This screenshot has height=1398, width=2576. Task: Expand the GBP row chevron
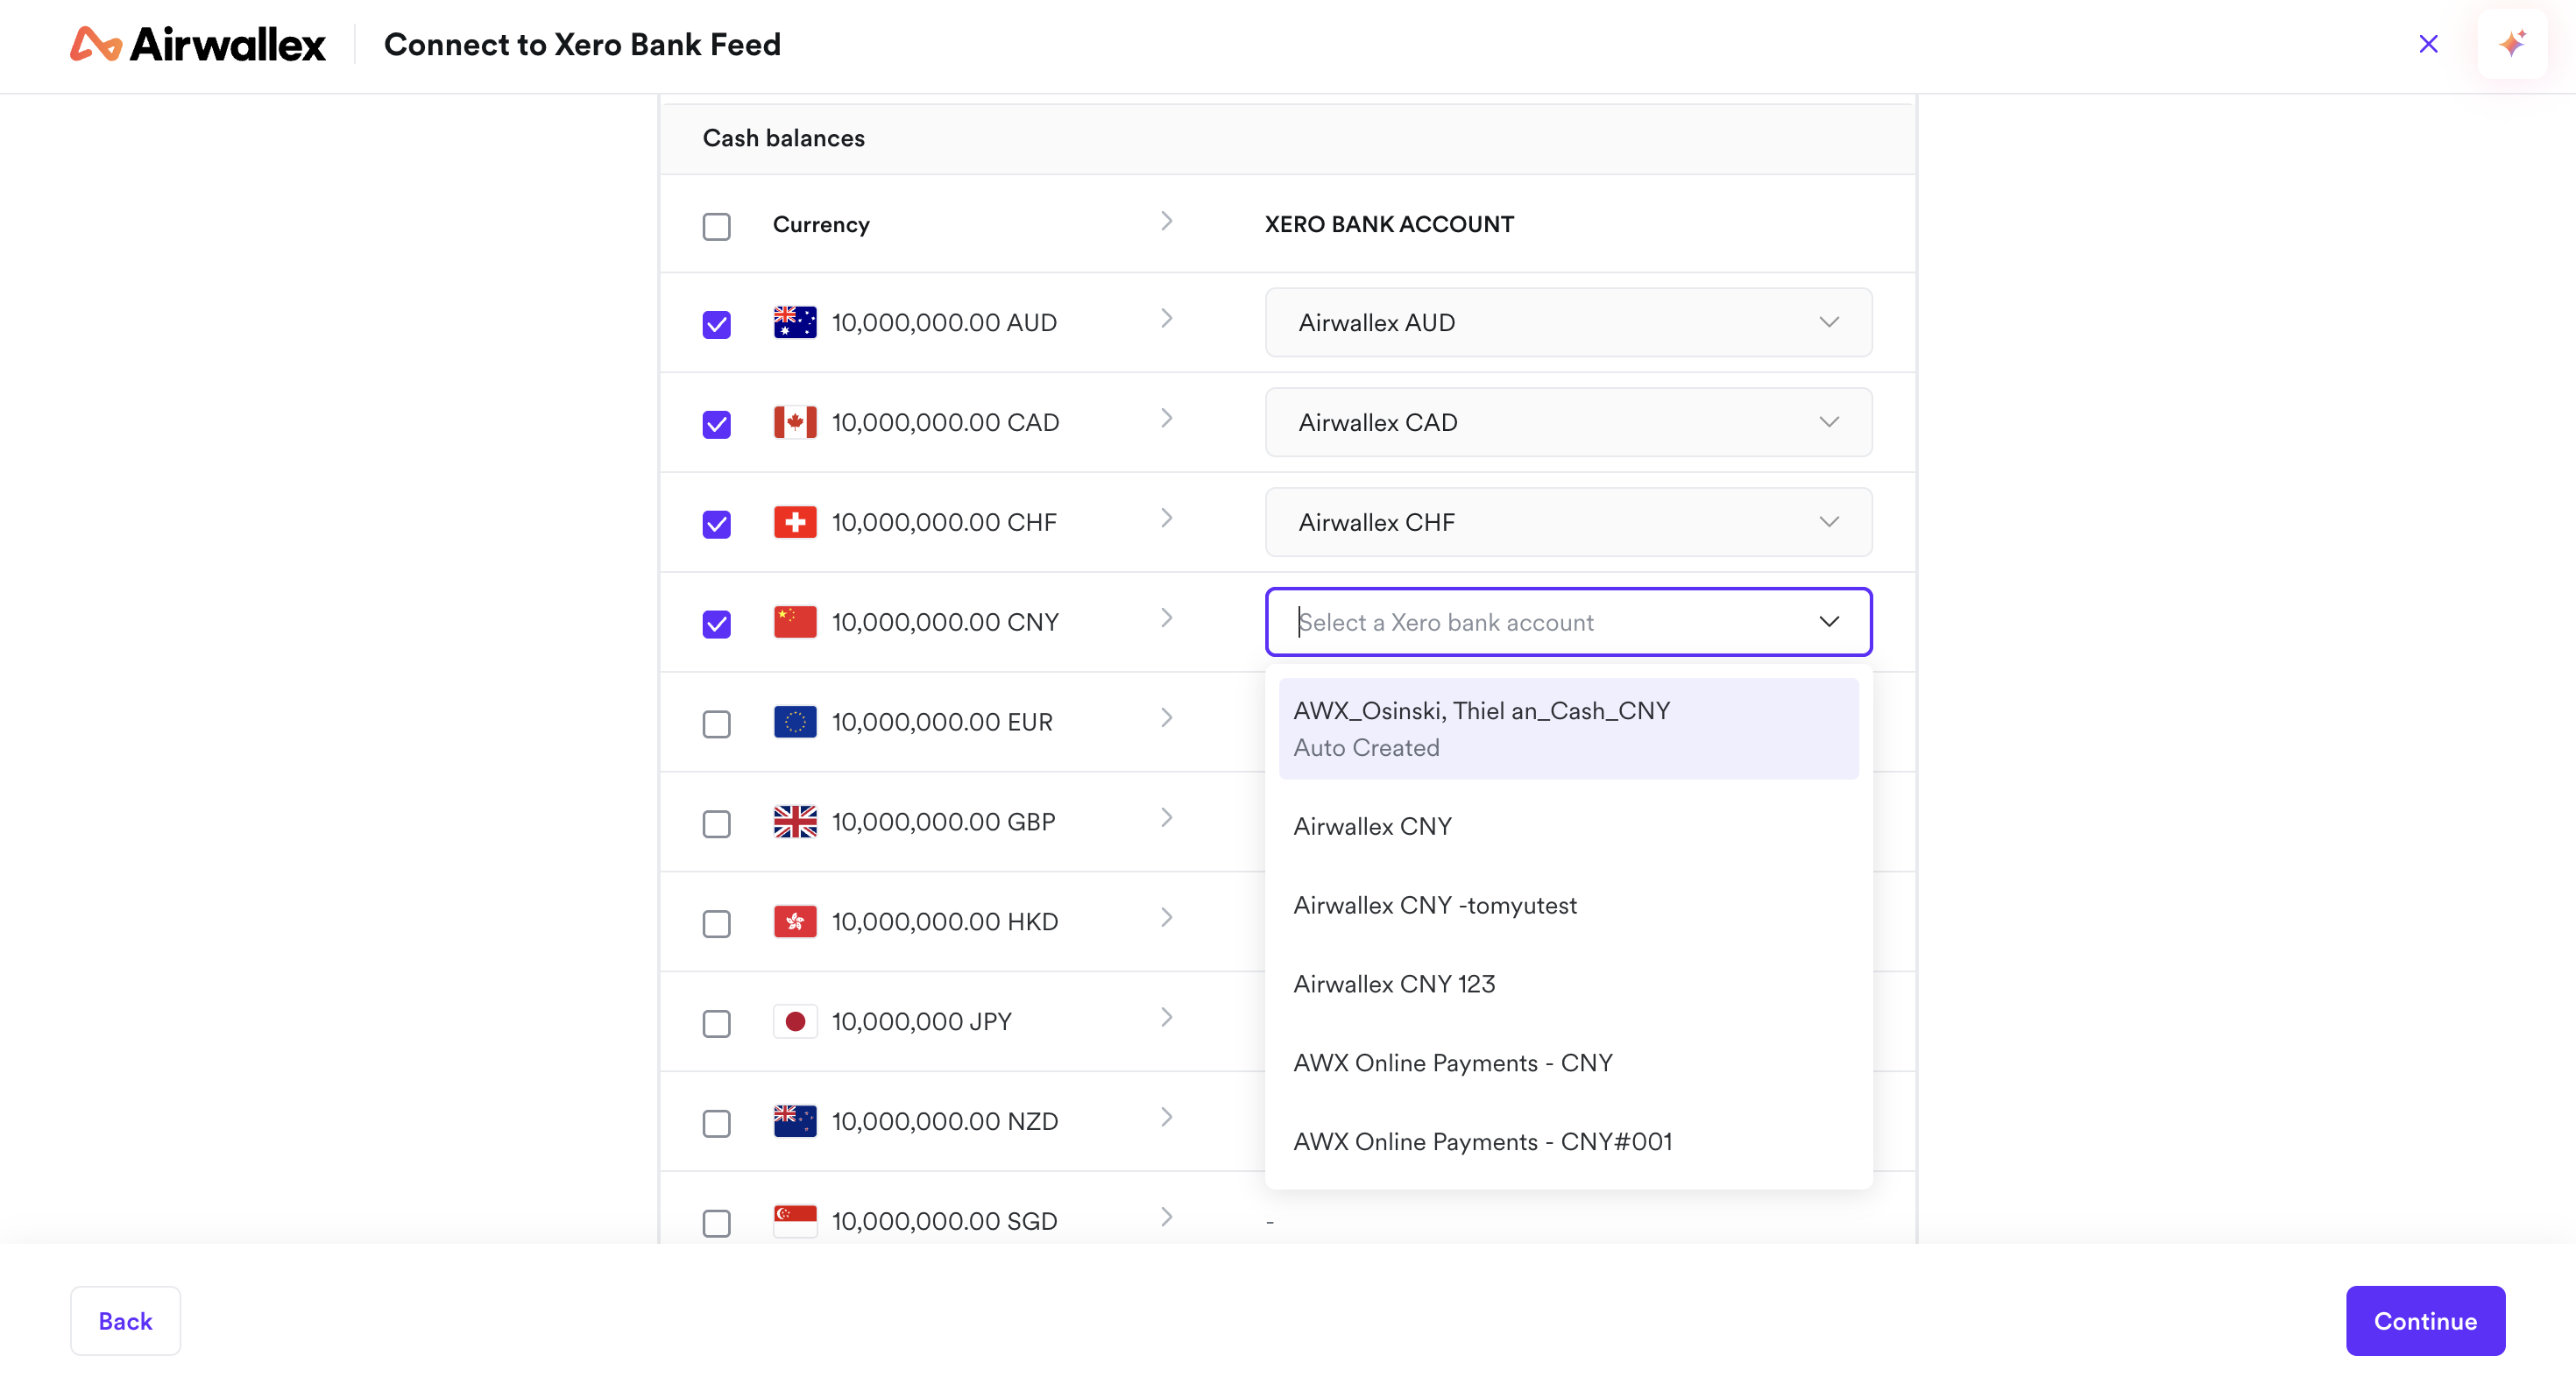(x=1166, y=819)
